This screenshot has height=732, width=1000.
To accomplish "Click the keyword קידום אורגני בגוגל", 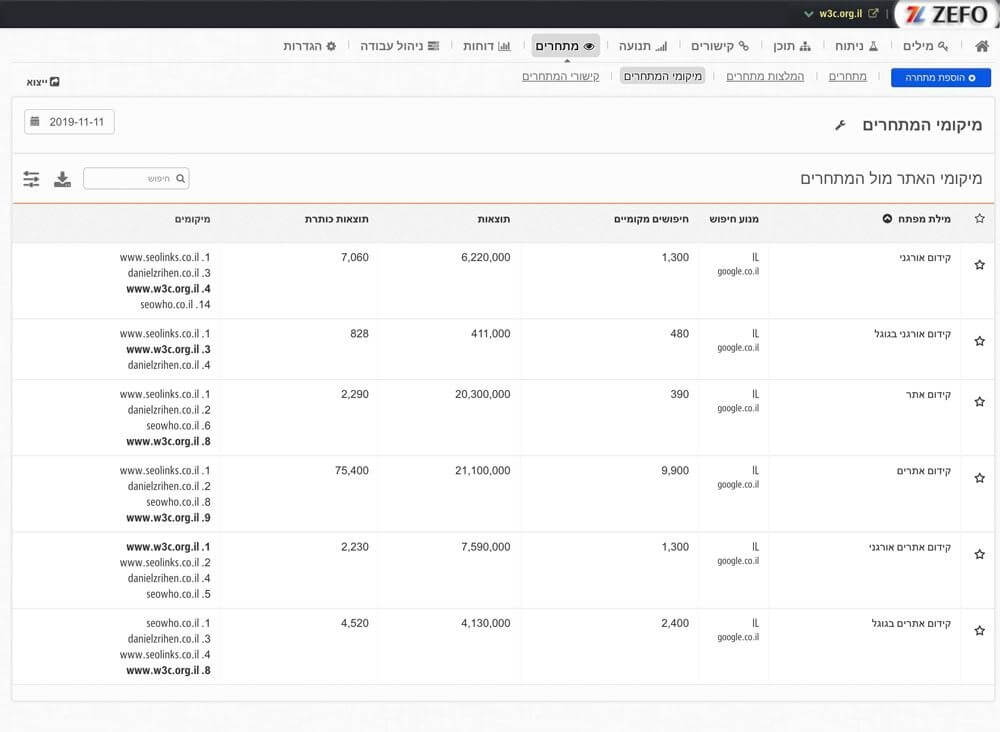I will [913, 334].
